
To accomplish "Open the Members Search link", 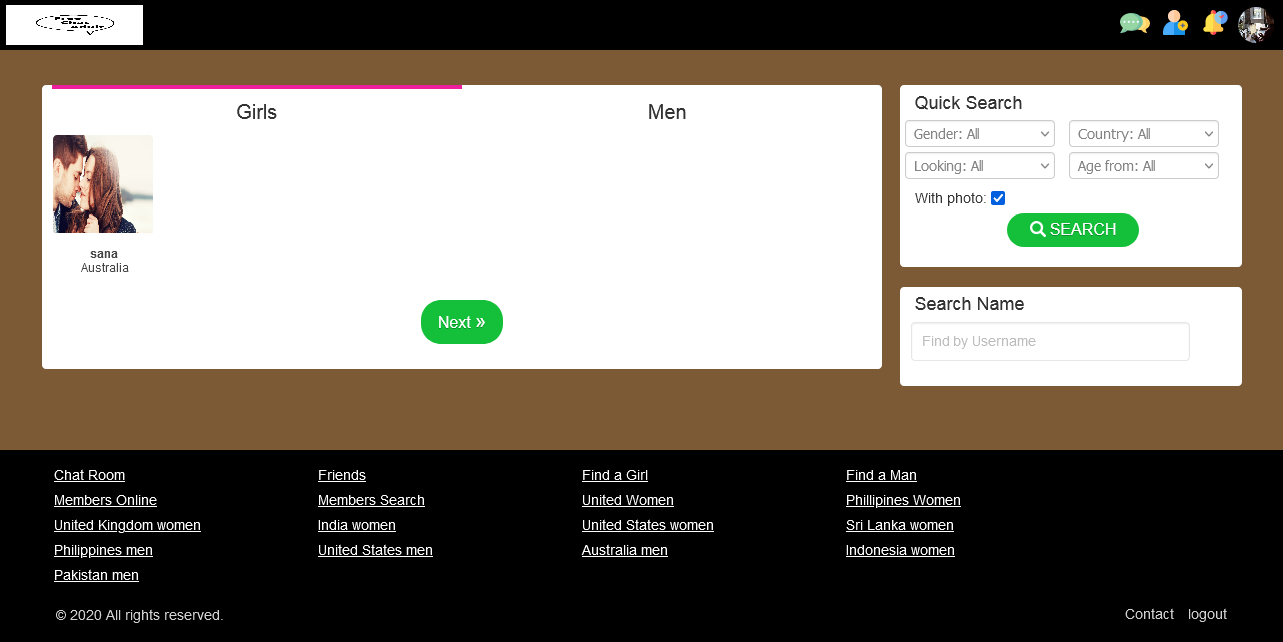I will tap(371, 500).
